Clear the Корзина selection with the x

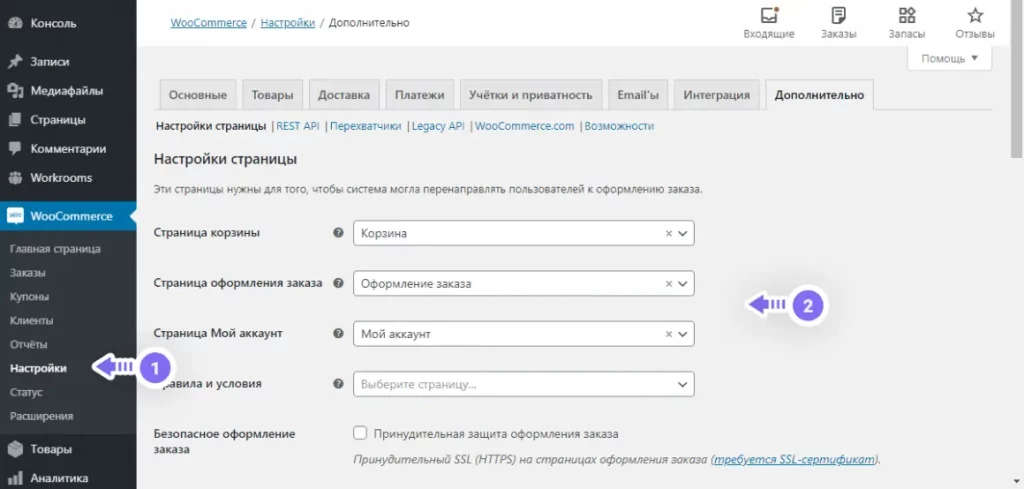click(x=669, y=233)
